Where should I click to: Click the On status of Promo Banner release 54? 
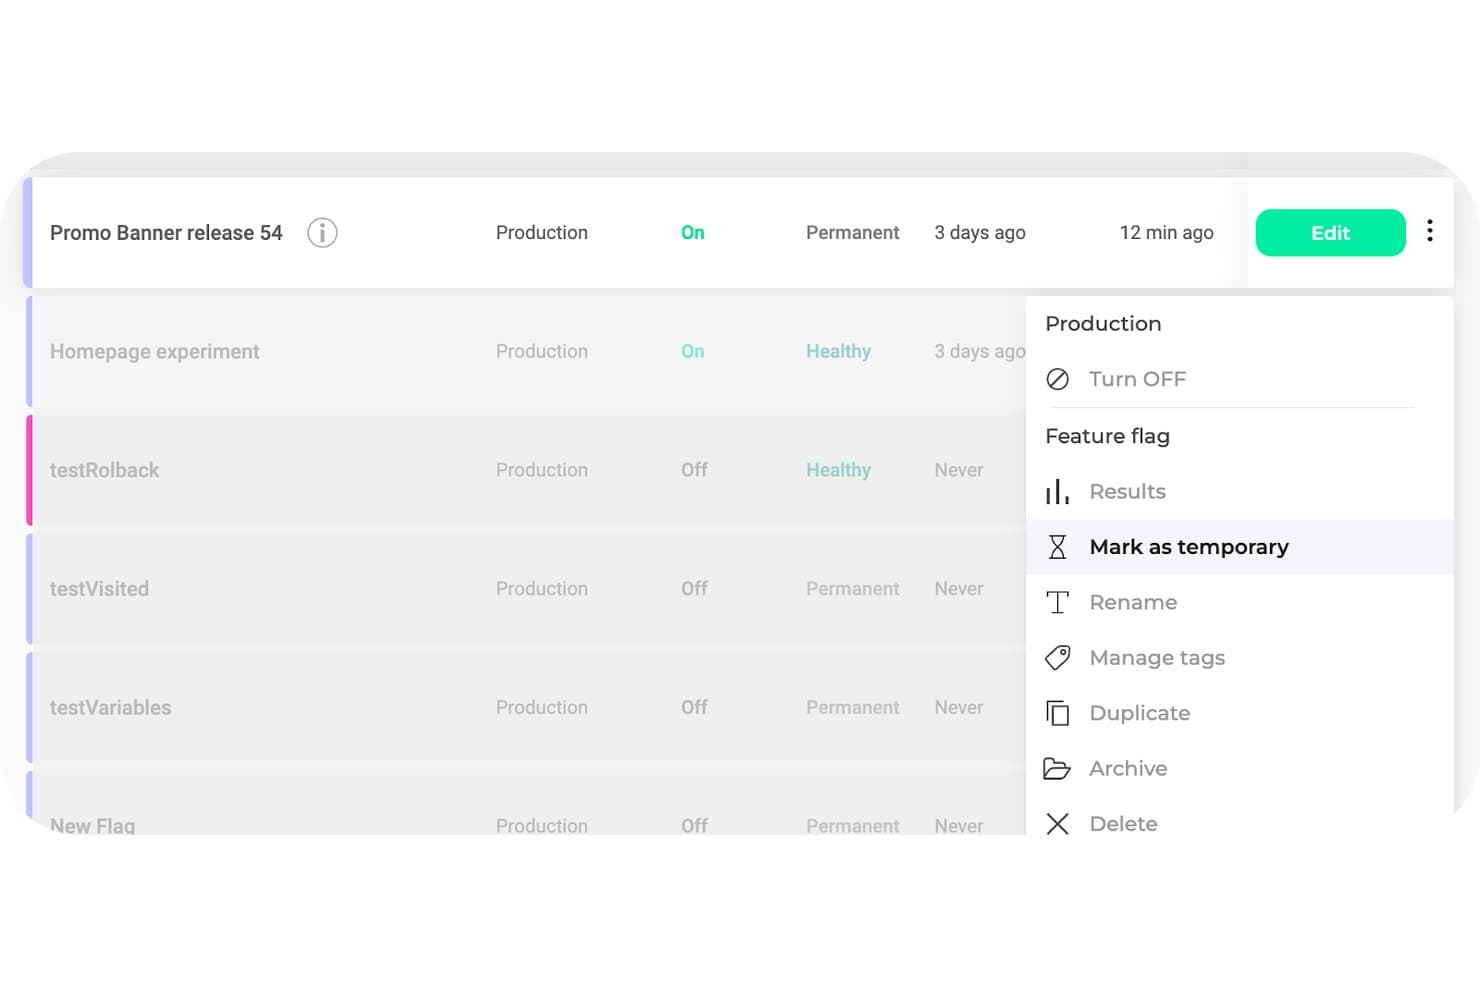coord(693,233)
